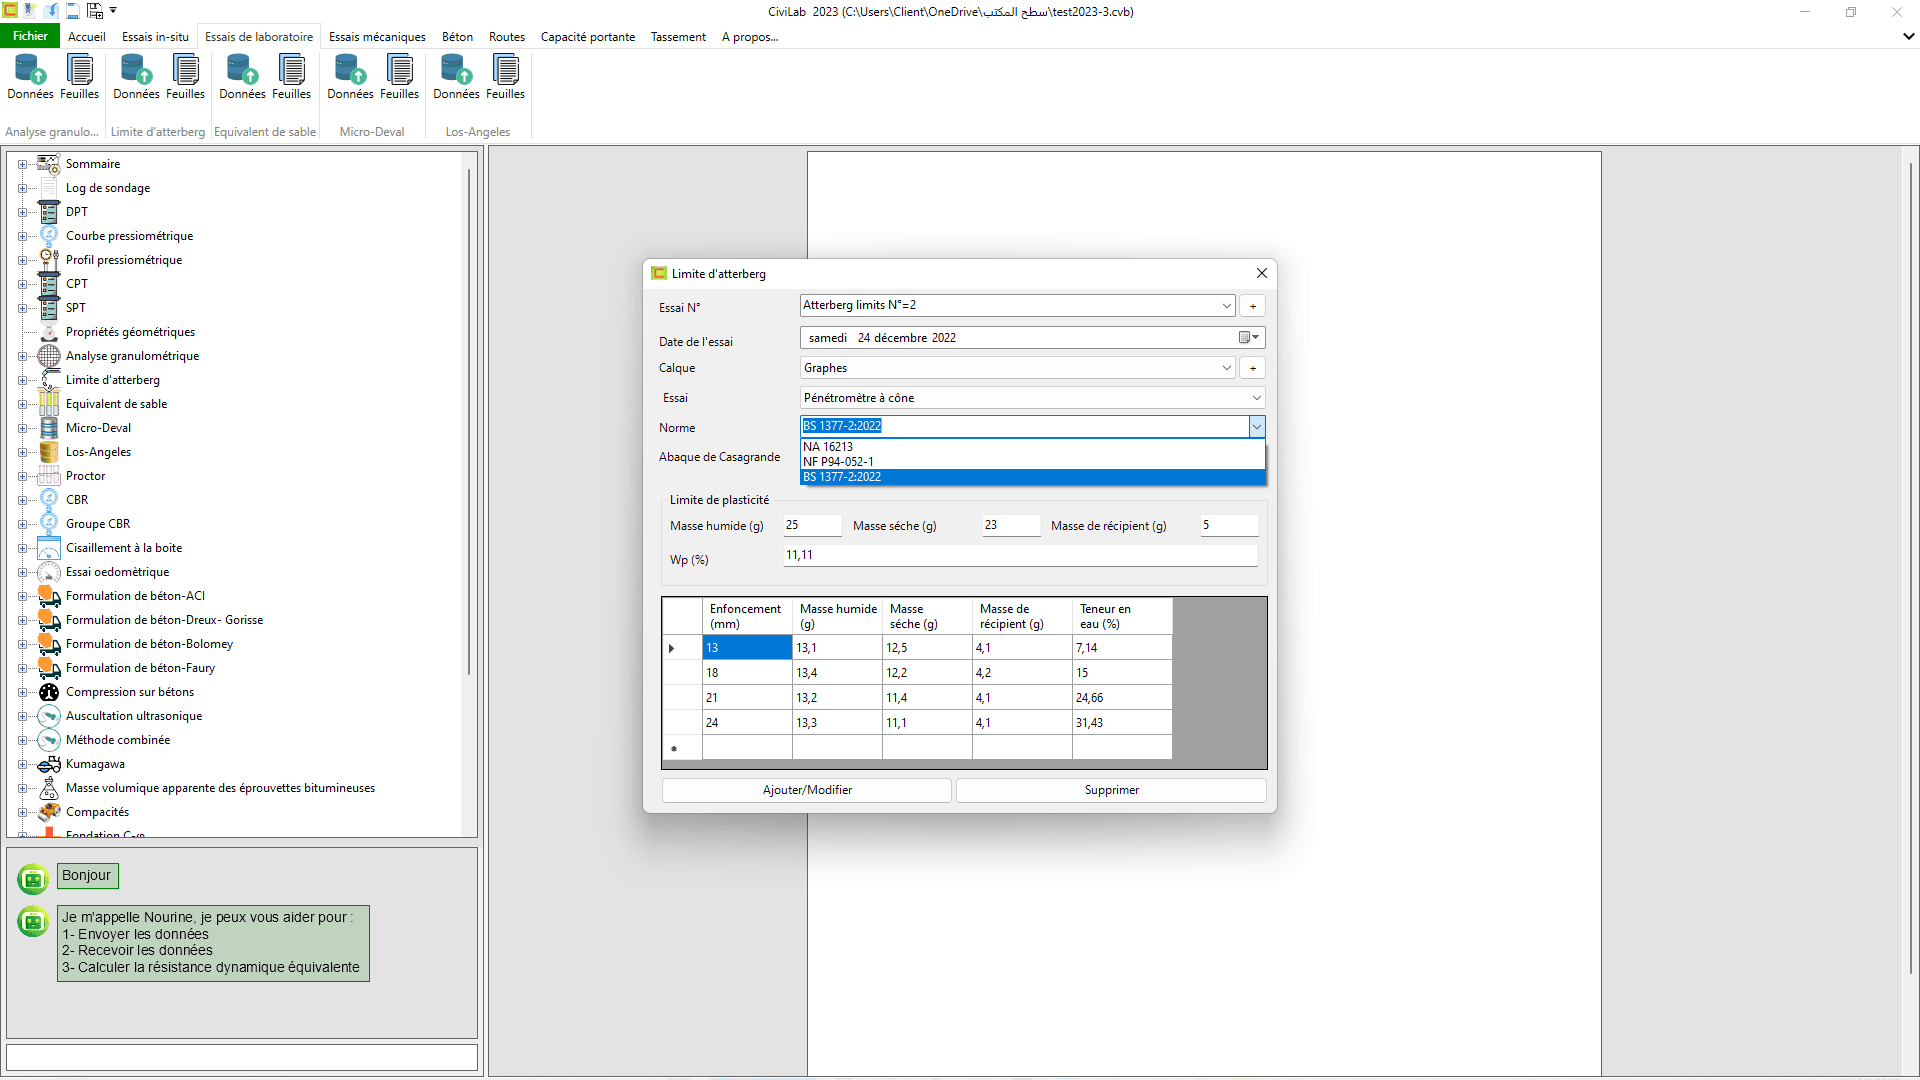1920x1080 pixels.
Task: Select Essai oedométrique gauge icon
Action: [49, 572]
